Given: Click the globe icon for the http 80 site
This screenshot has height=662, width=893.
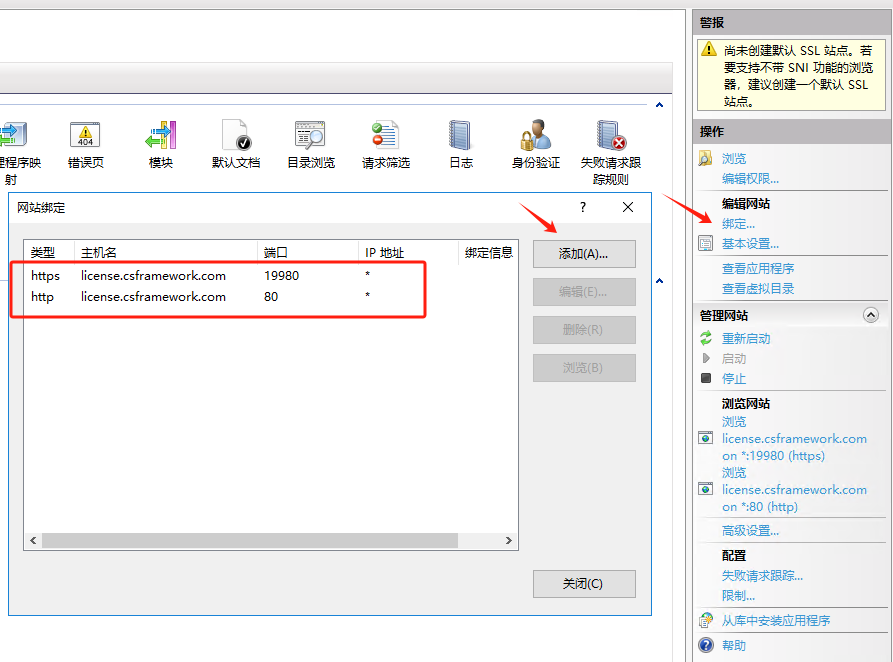Looking at the screenshot, I should (x=706, y=489).
